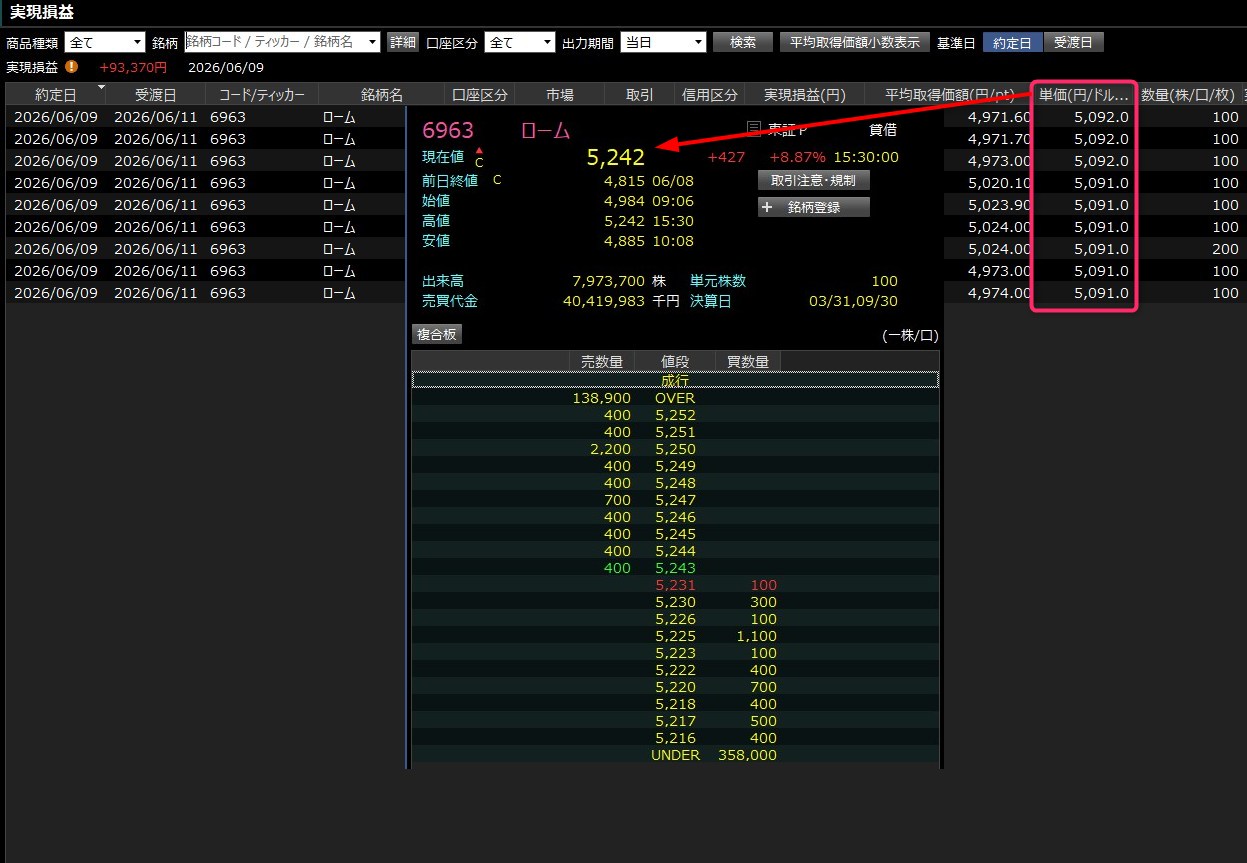Click the 成行 row in the order board
This screenshot has height=863, width=1247.
675,380
